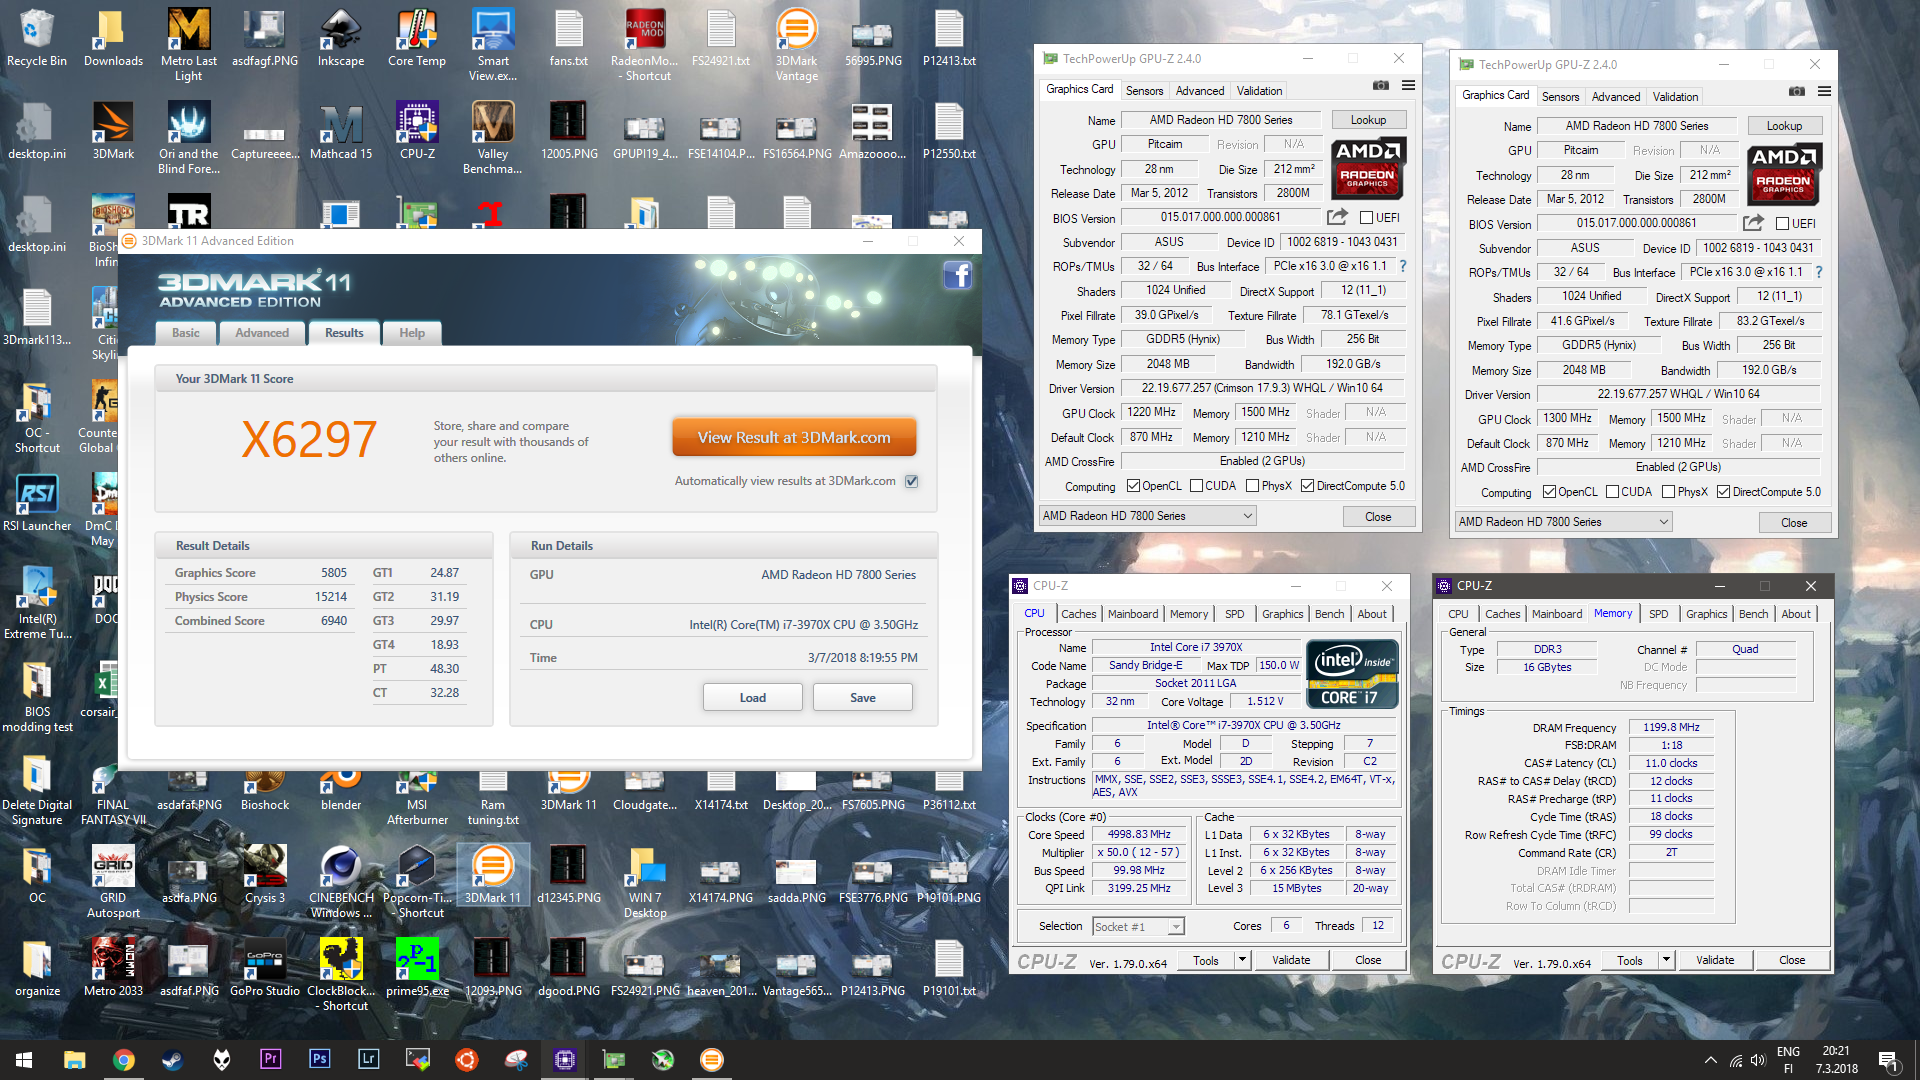The height and width of the screenshot is (1080, 1920).
Task: Switch to Mainboard tab in left CPU-Z window
Action: click(x=1133, y=614)
